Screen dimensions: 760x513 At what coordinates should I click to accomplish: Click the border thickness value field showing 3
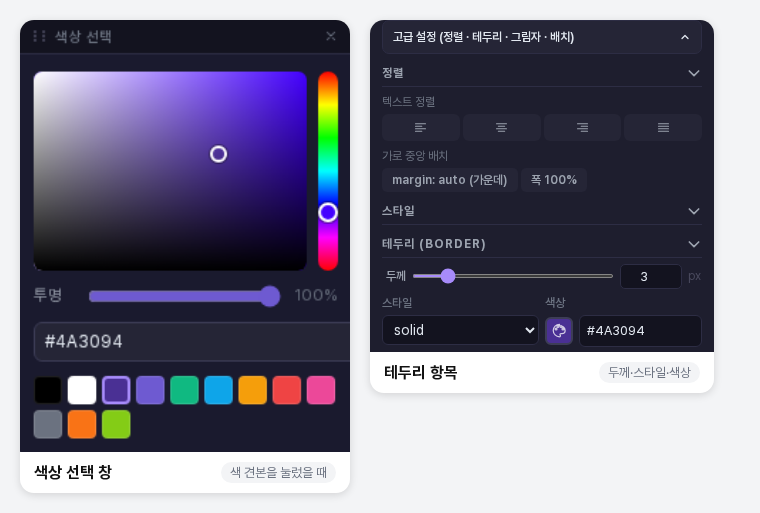tap(651, 276)
